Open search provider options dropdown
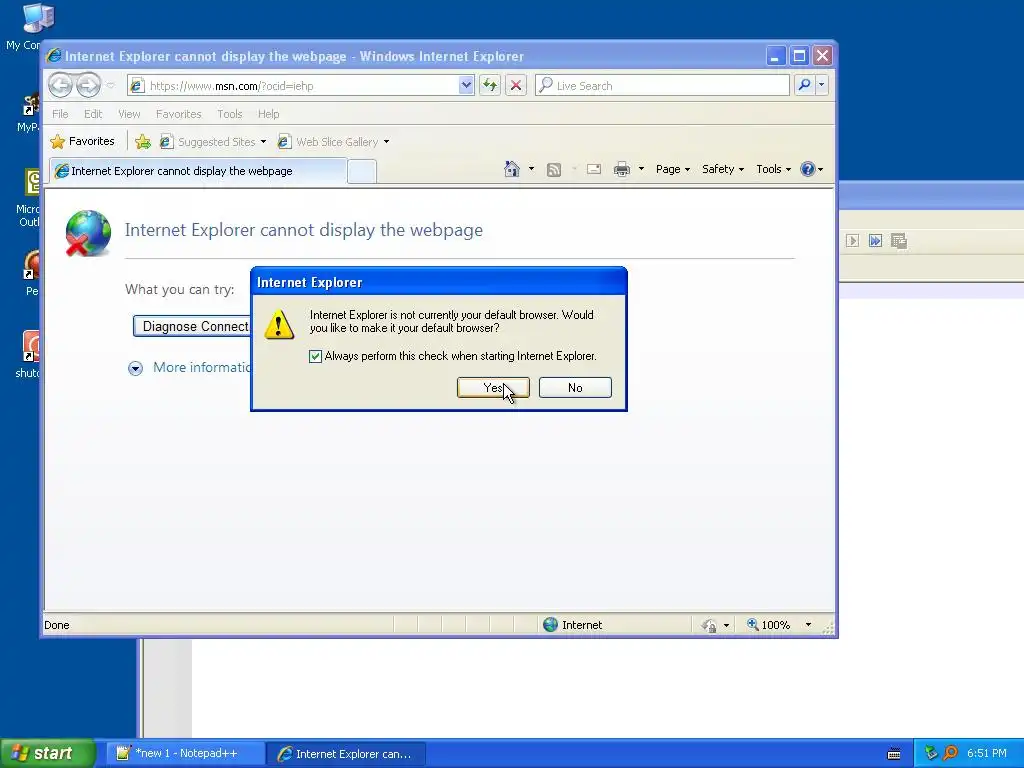1024x768 pixels. tap(822, 85)
